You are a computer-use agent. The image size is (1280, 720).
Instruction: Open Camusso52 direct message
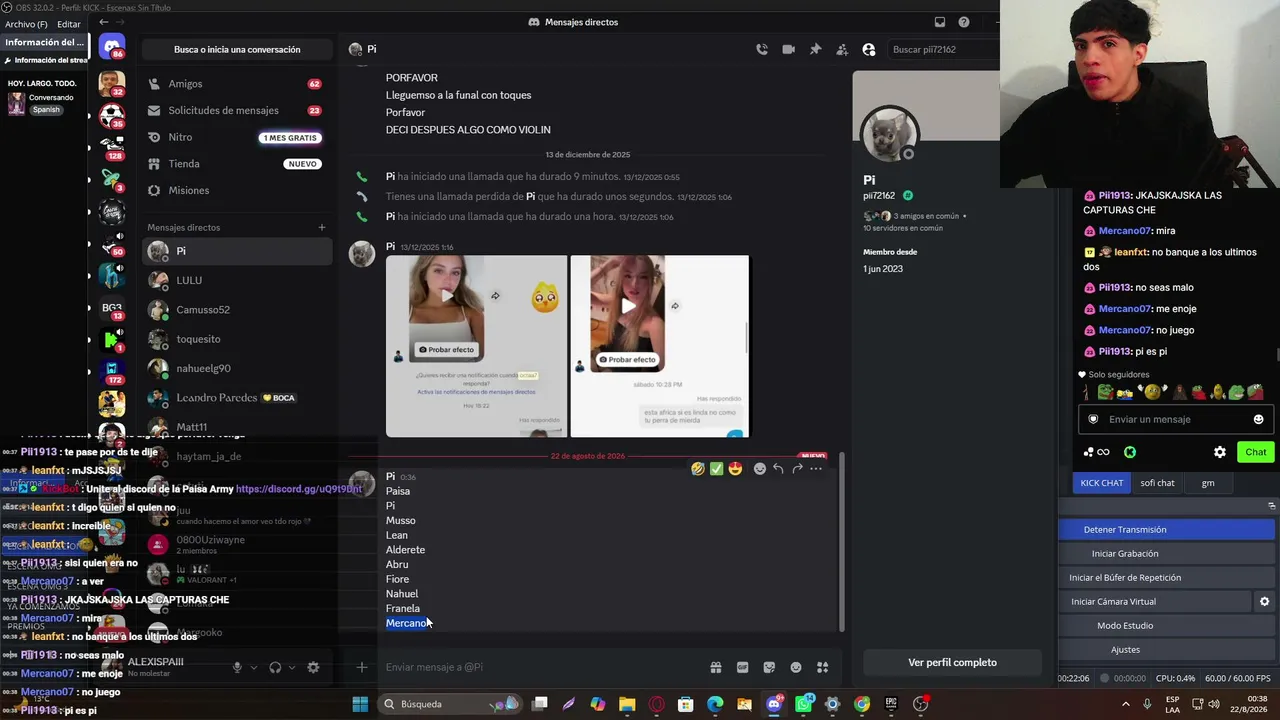237,310
